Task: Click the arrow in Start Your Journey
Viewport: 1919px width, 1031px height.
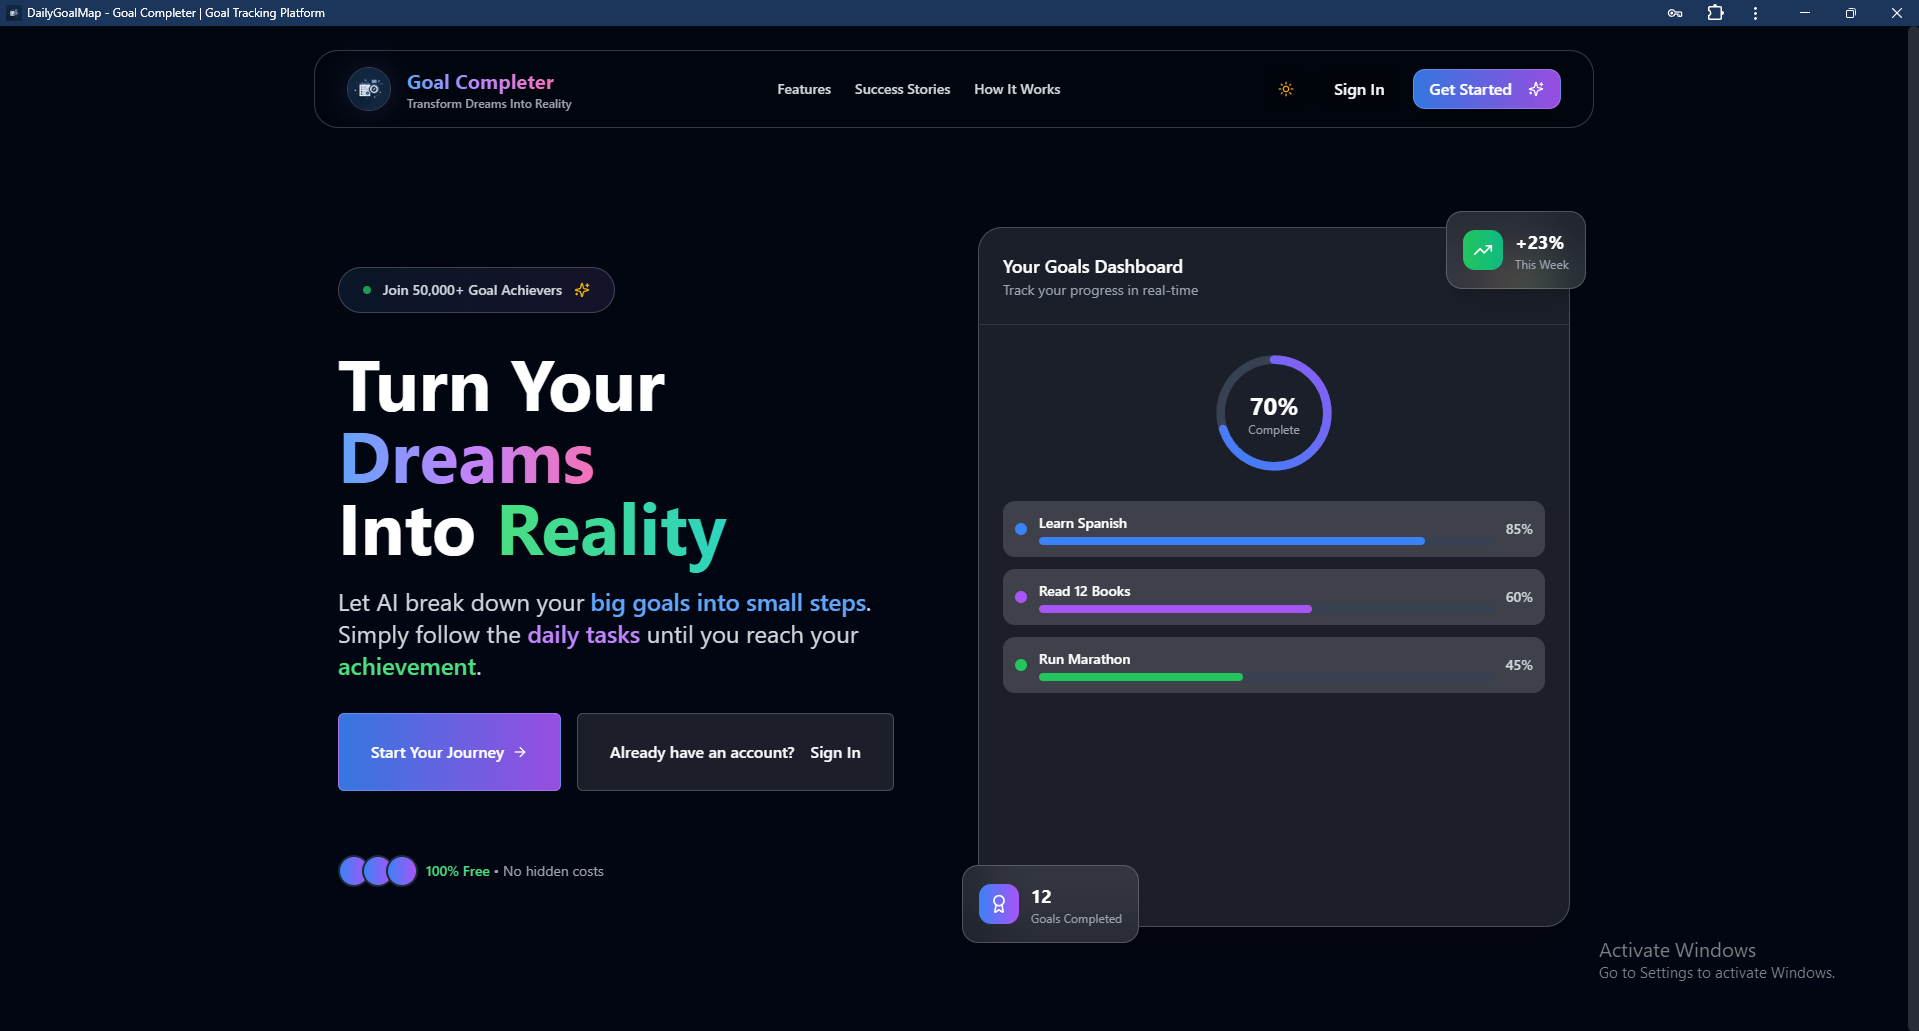Action: (x=520, y=752)
